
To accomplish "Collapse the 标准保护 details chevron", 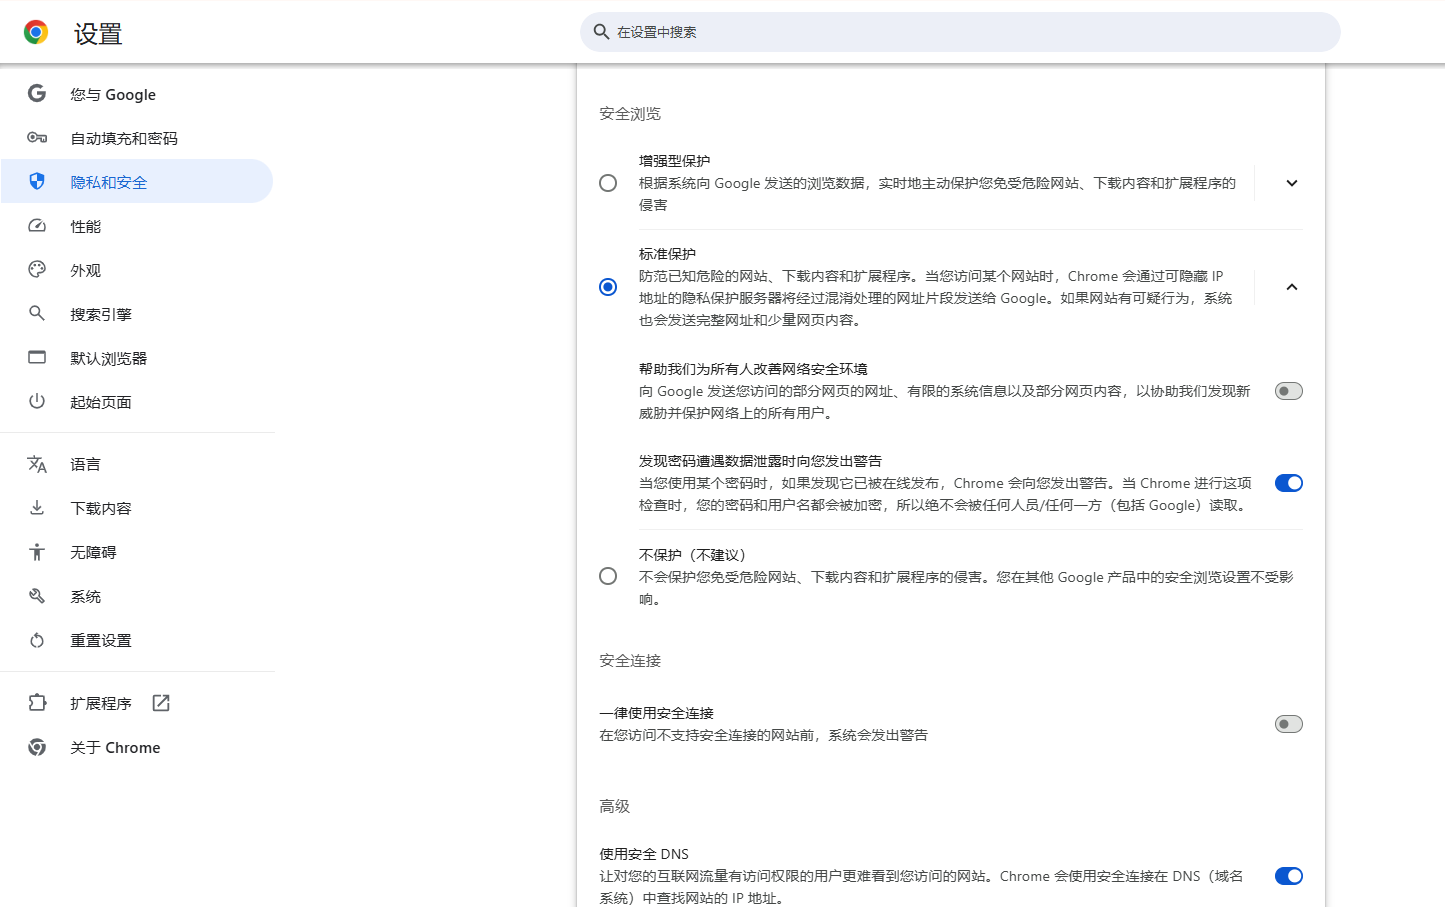I will (1292, 287).
